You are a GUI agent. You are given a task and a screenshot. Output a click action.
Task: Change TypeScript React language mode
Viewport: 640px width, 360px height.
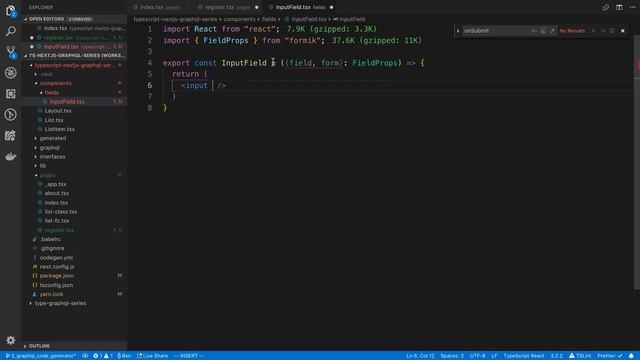[x=524, y=356]
